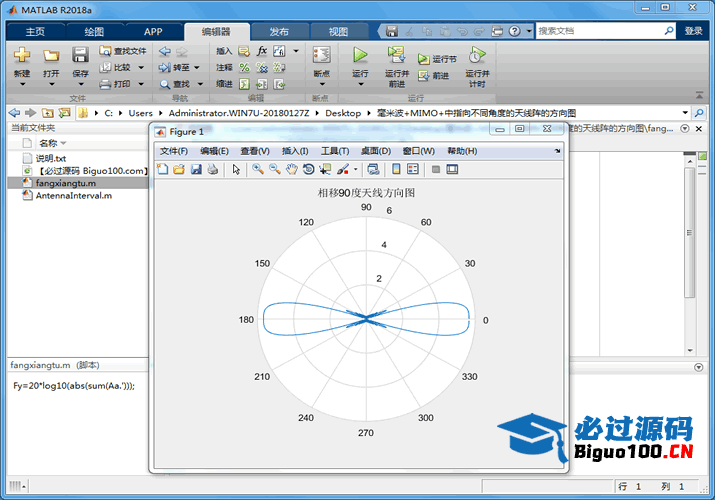715x500 pixels.
Task: Click the Go To (转至) button
Action: tap(174, 67)
